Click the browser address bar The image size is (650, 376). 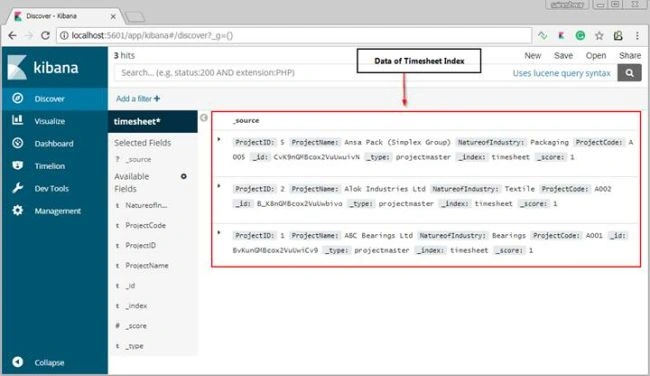click(x=294, y=36)
